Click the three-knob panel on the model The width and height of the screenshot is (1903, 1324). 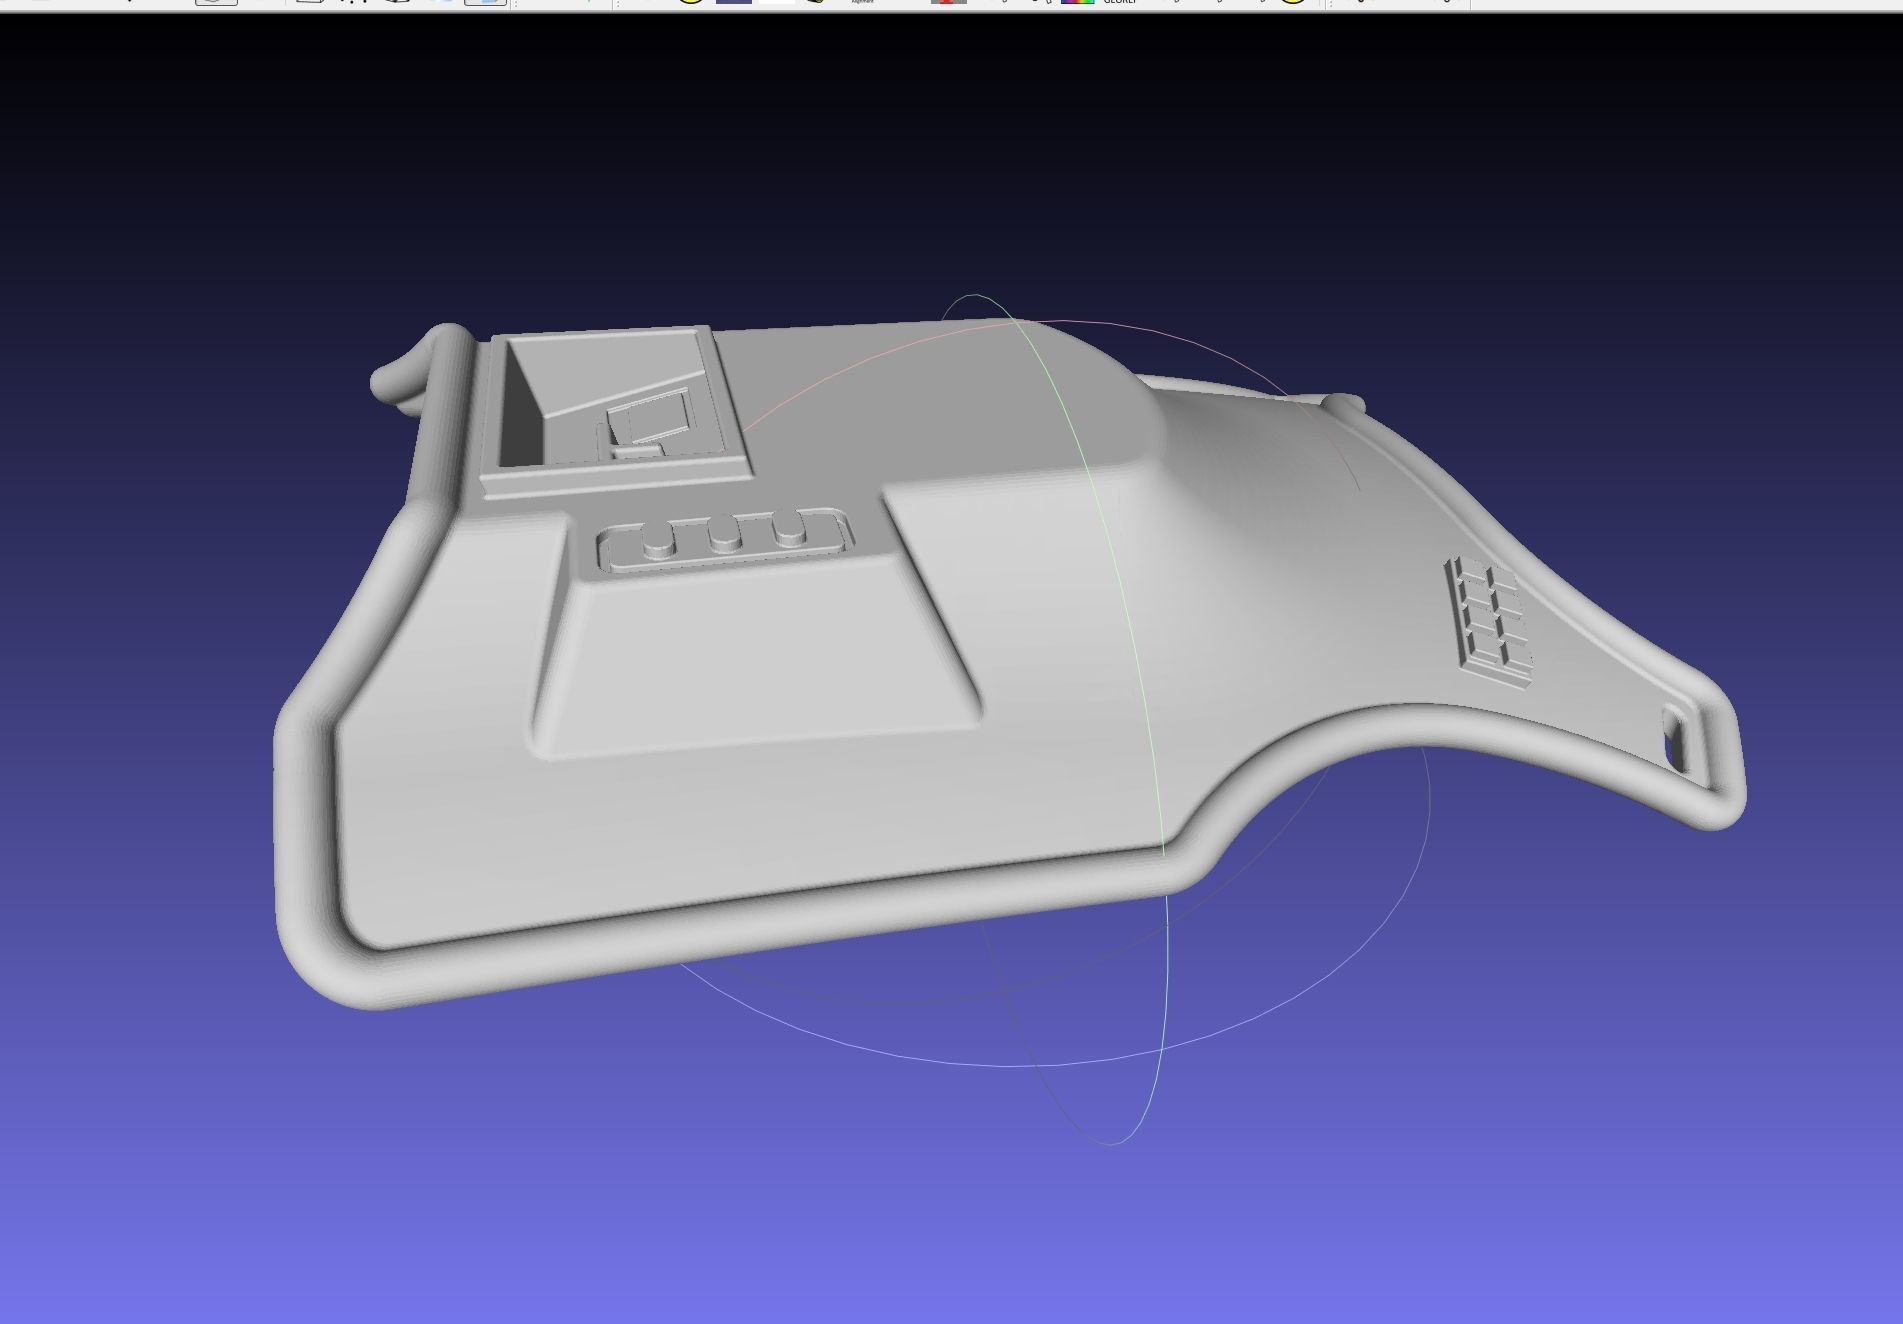pos(725,540)
